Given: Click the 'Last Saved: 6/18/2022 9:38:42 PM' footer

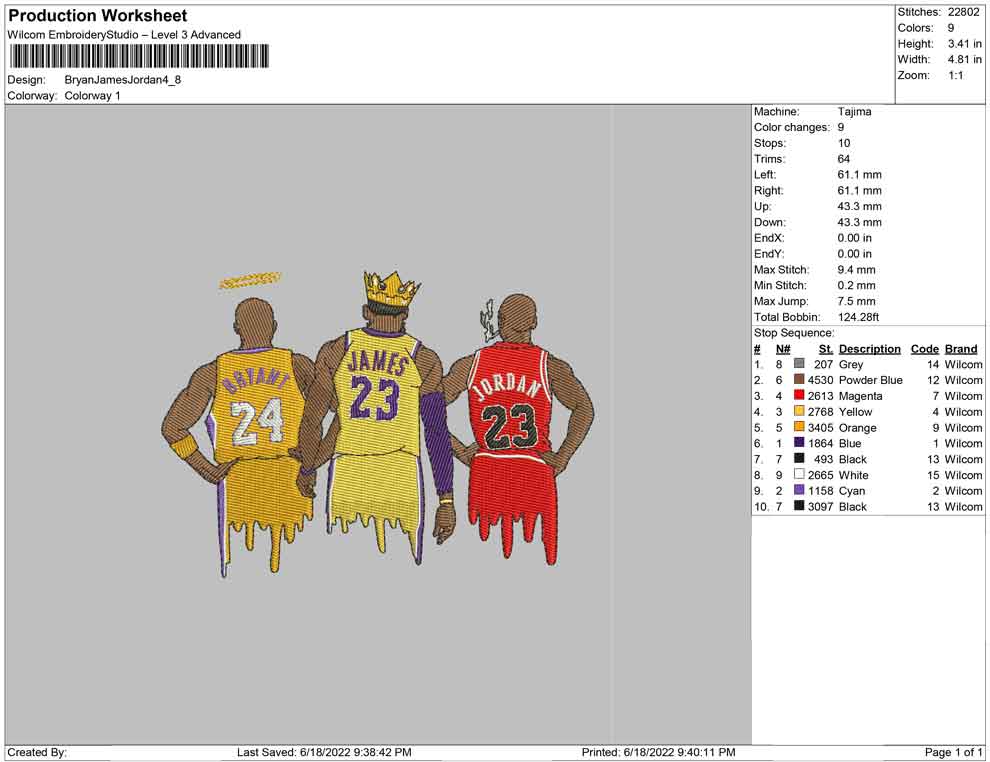Looking at the screenshot, I should point(324,752).
